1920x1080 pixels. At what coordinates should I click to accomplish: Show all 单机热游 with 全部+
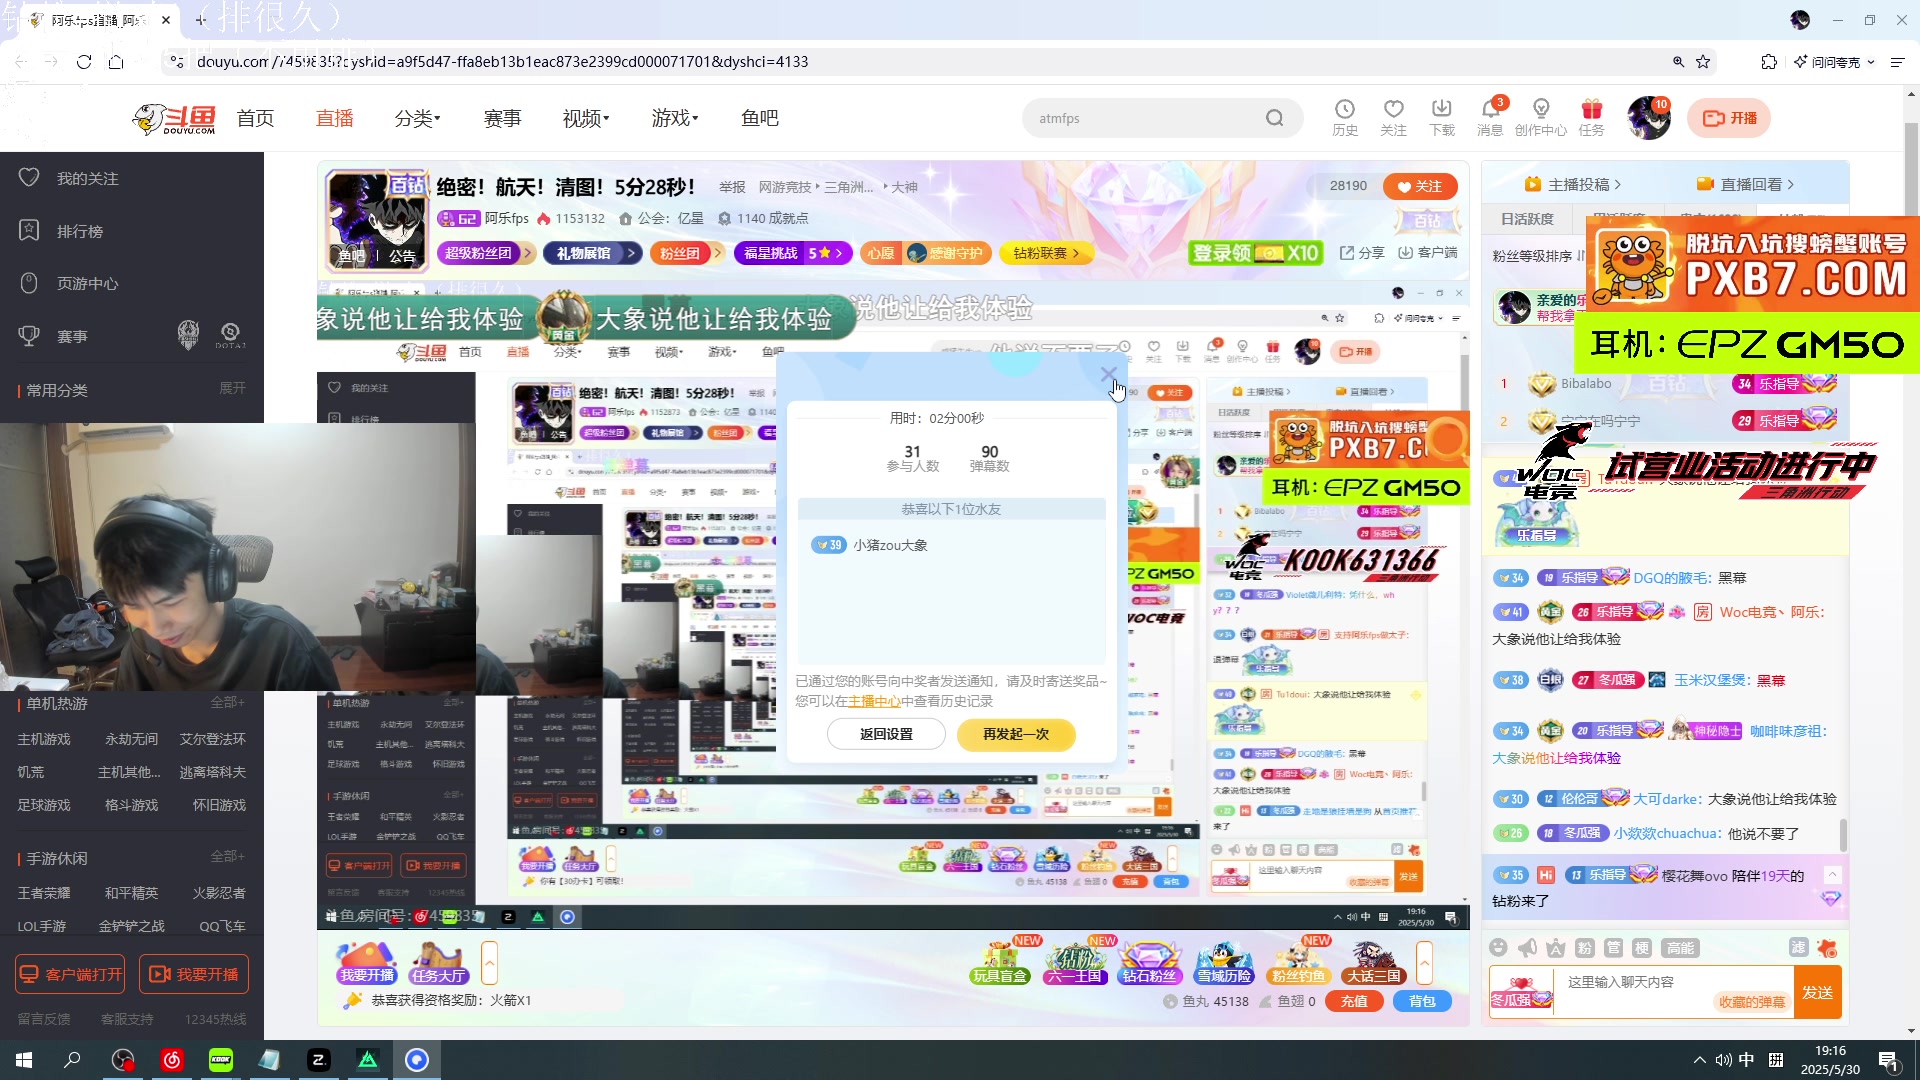pos(227,702)
